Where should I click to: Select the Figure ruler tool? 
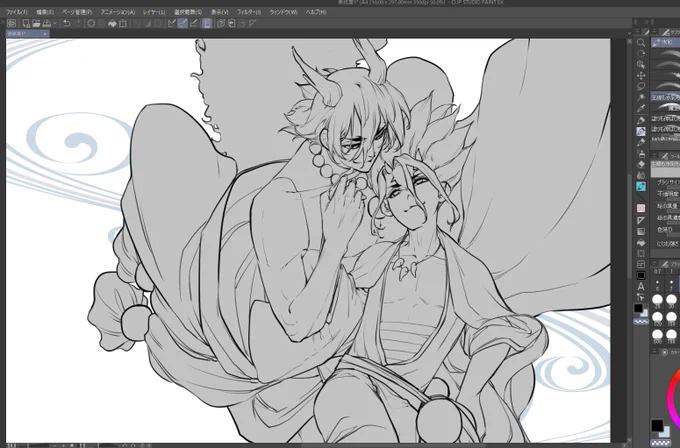tap(641, 220)
